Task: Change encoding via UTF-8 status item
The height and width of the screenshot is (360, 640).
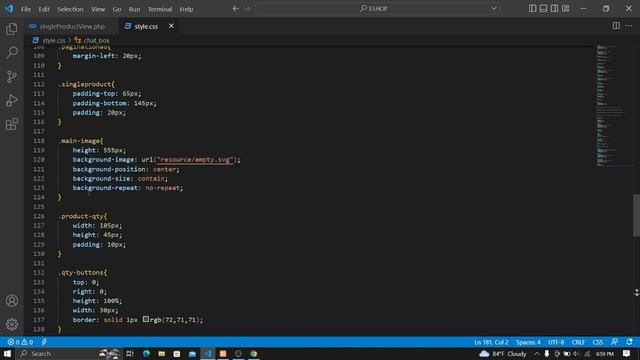Action: coord(556,342)
